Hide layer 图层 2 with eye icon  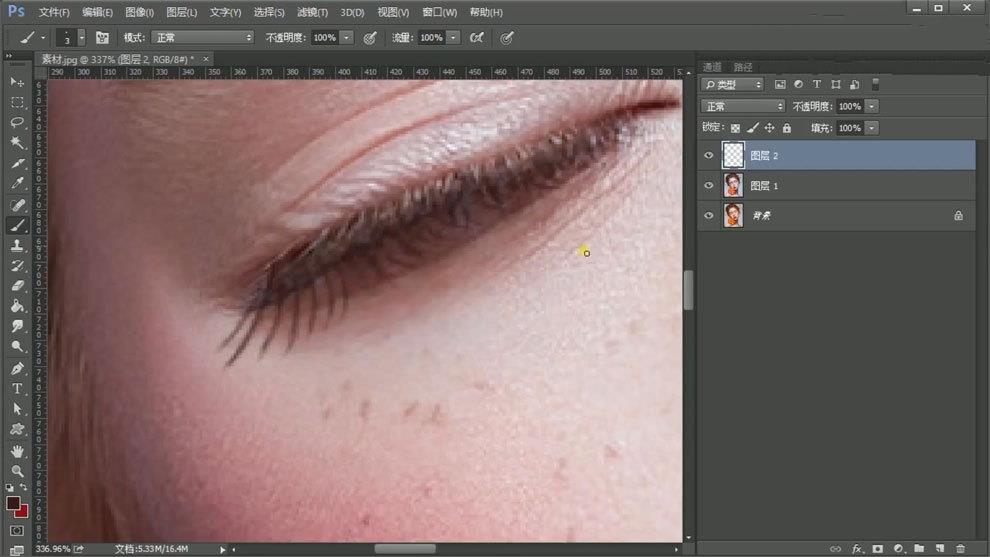709,155
